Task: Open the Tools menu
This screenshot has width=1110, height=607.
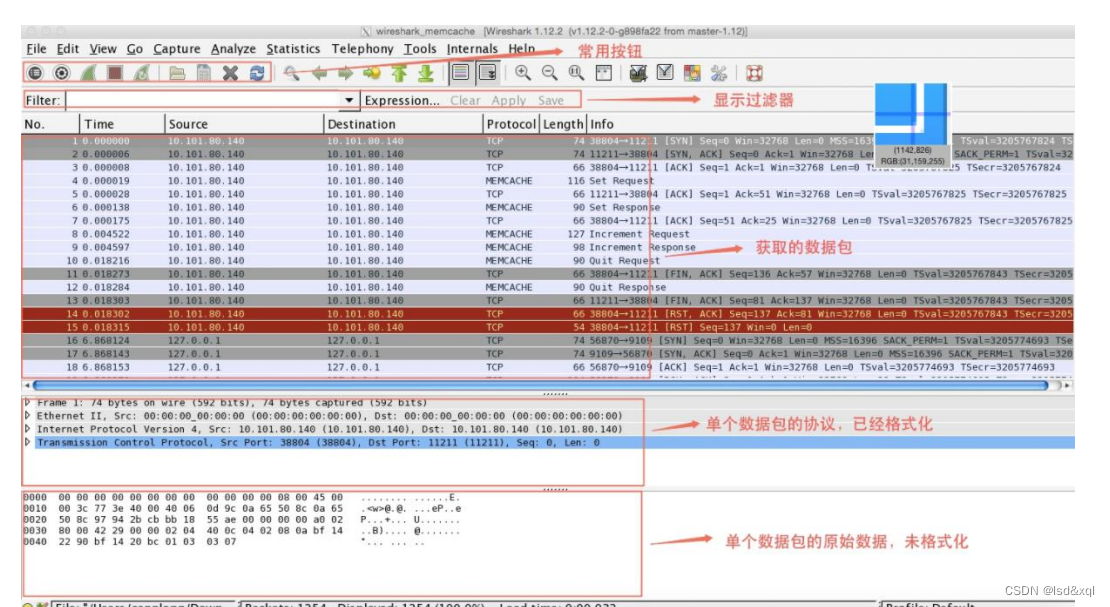Action: [420, 49]
